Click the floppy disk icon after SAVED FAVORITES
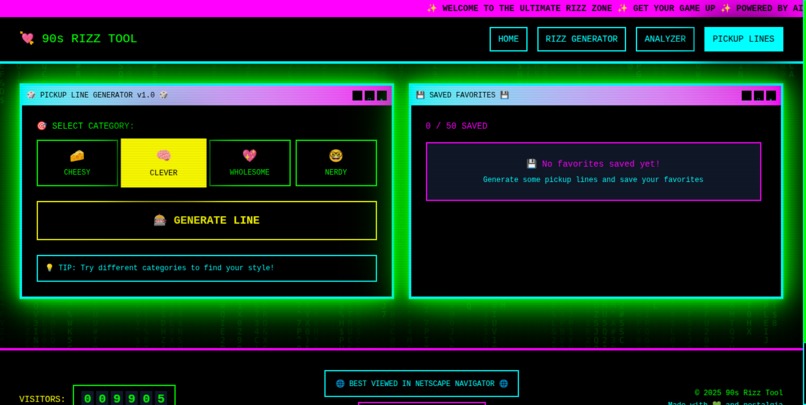Screen dimensions: 806x405 click(504, 95)
